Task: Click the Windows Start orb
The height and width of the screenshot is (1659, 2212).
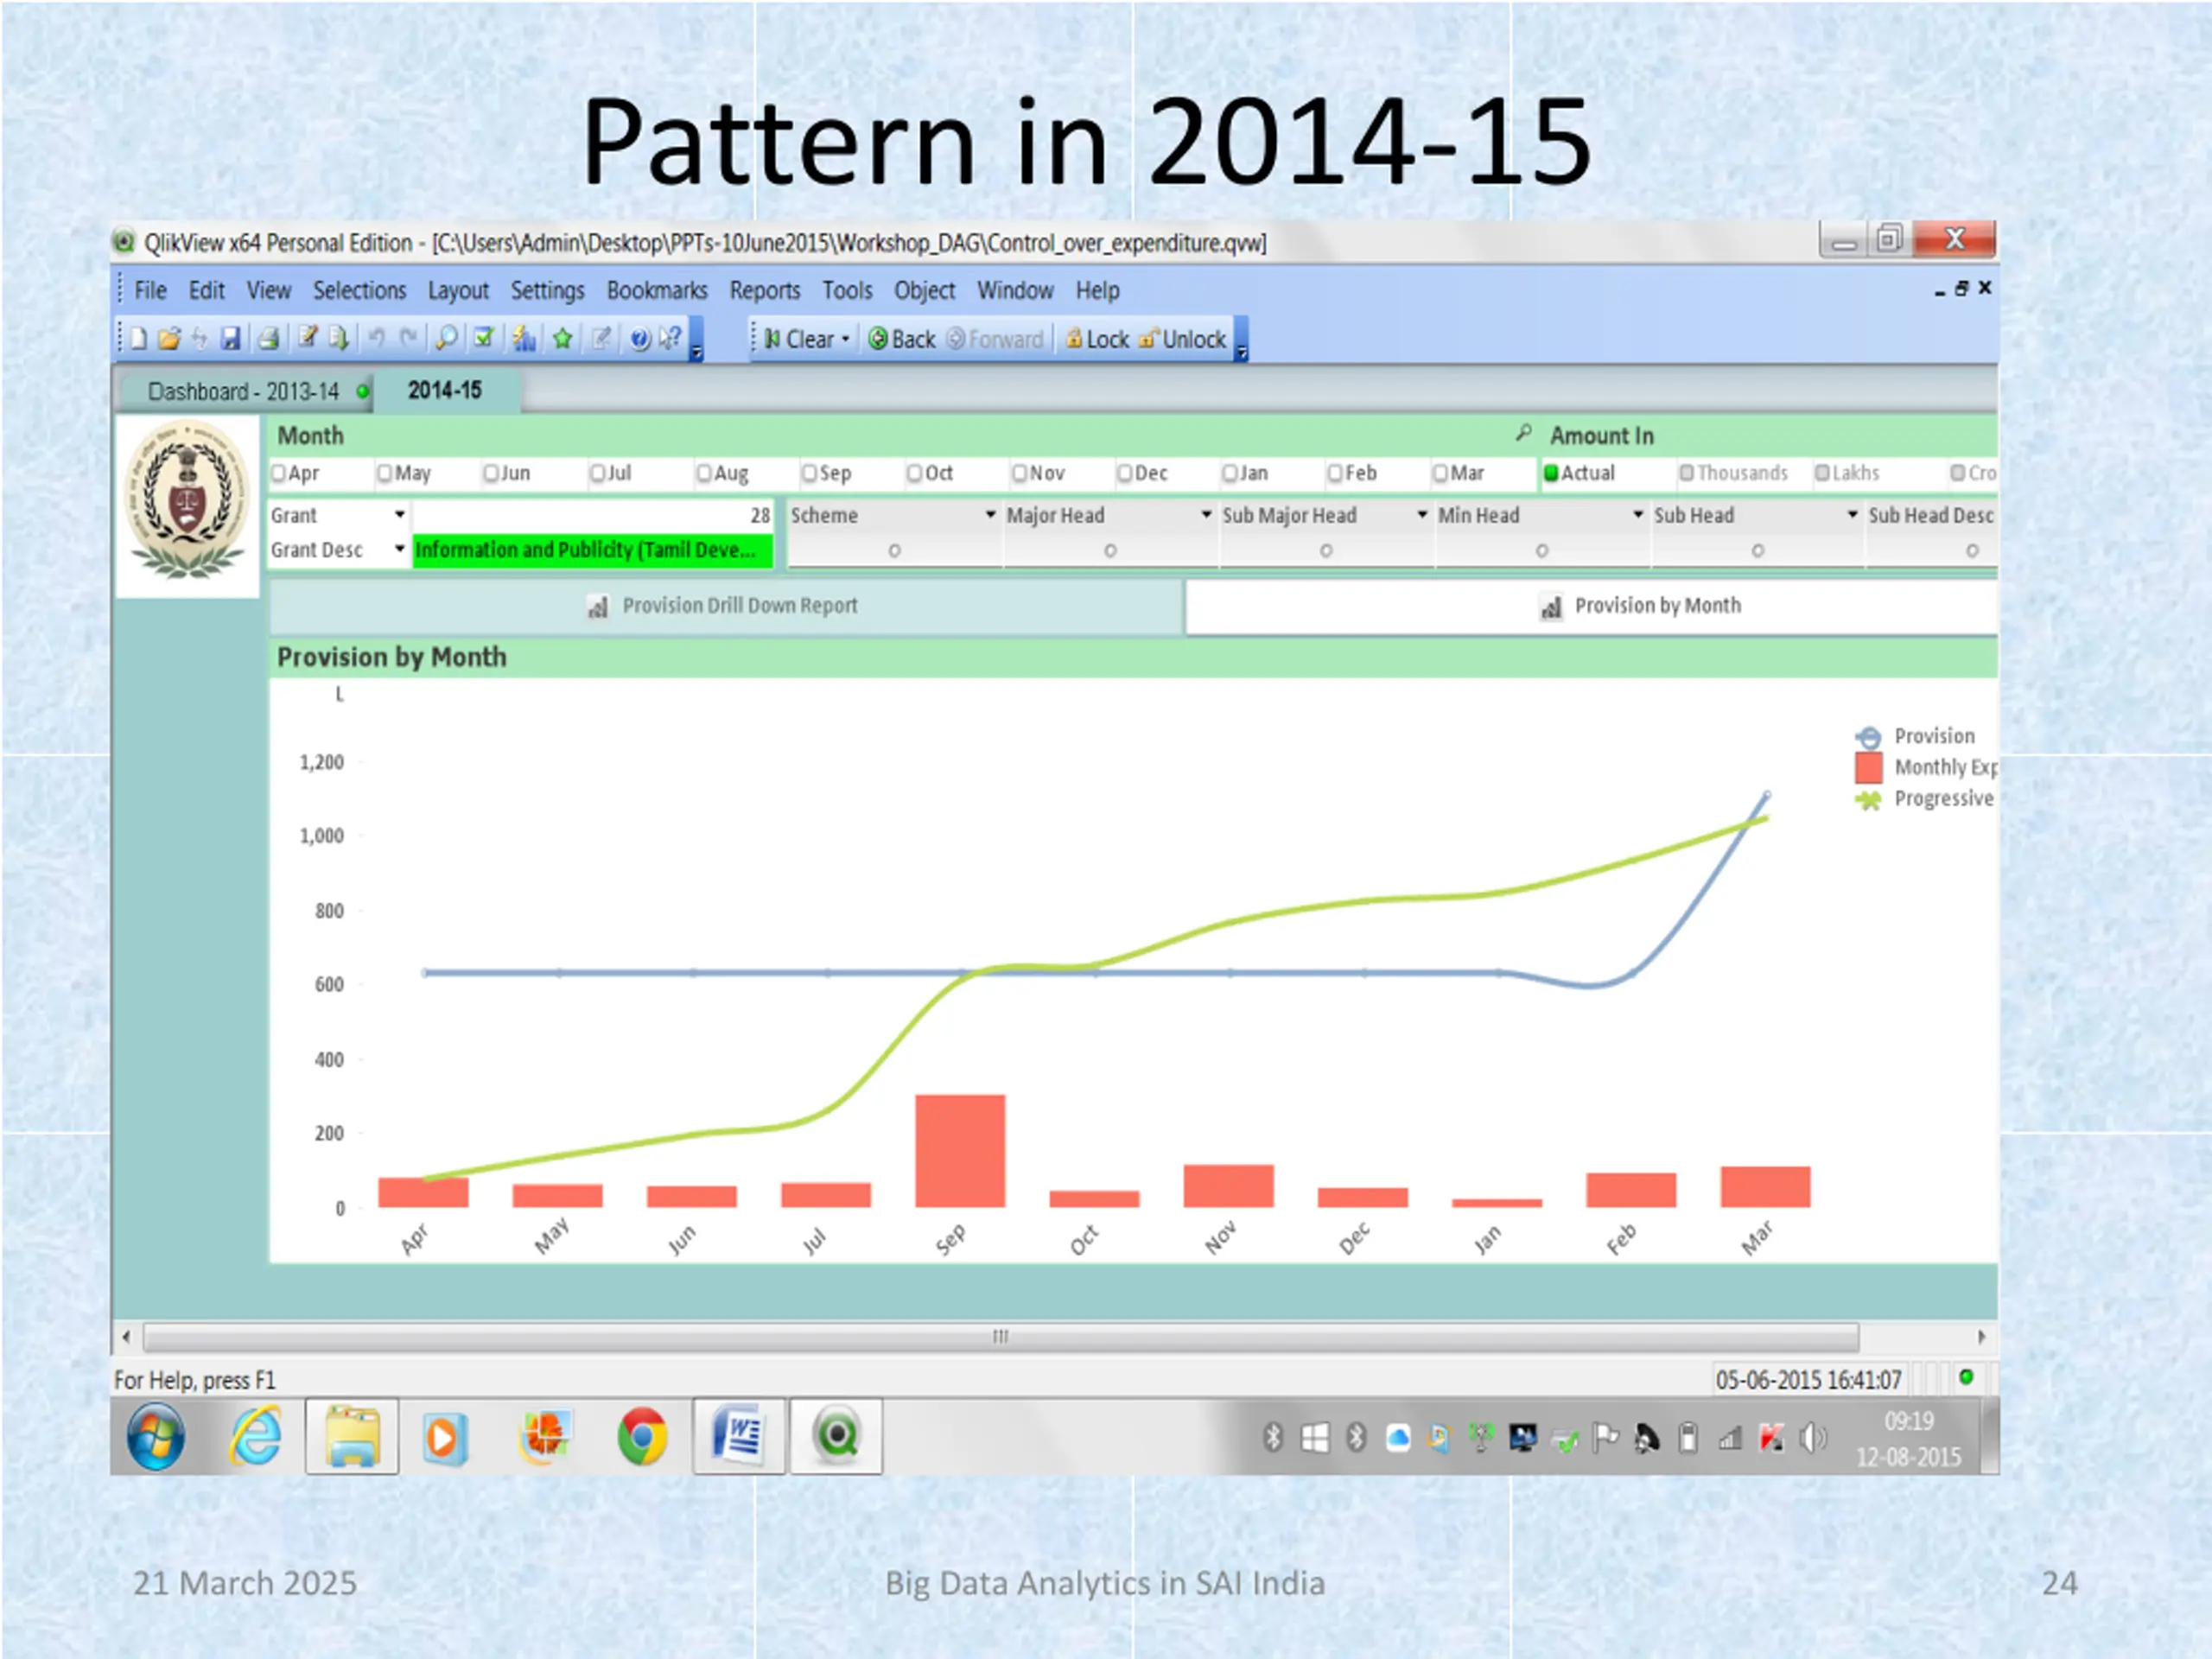Action: (156, 1437)
